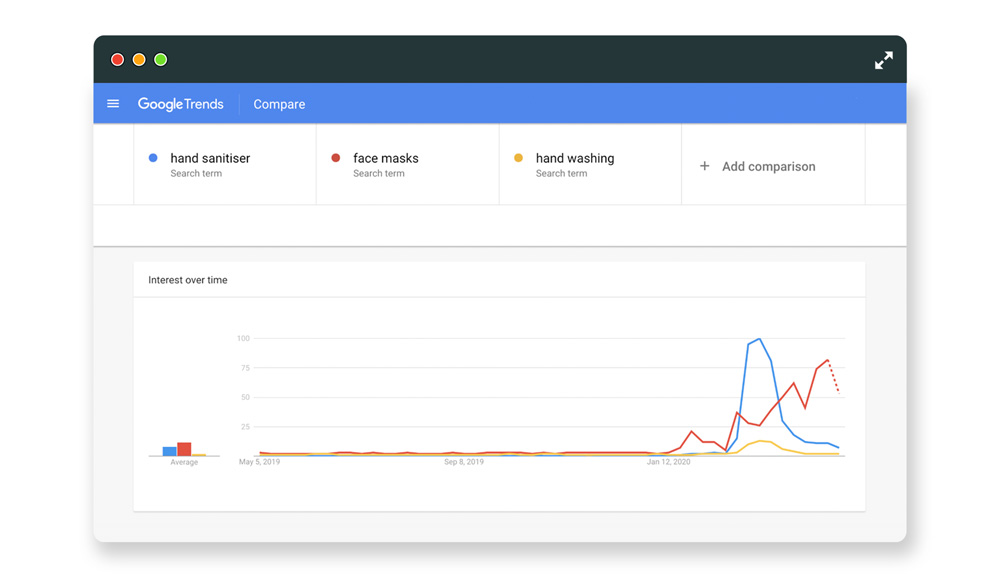Click the Google Trends logo
The width and height of the screenshot is (1000, 574).
click(180, 104)
